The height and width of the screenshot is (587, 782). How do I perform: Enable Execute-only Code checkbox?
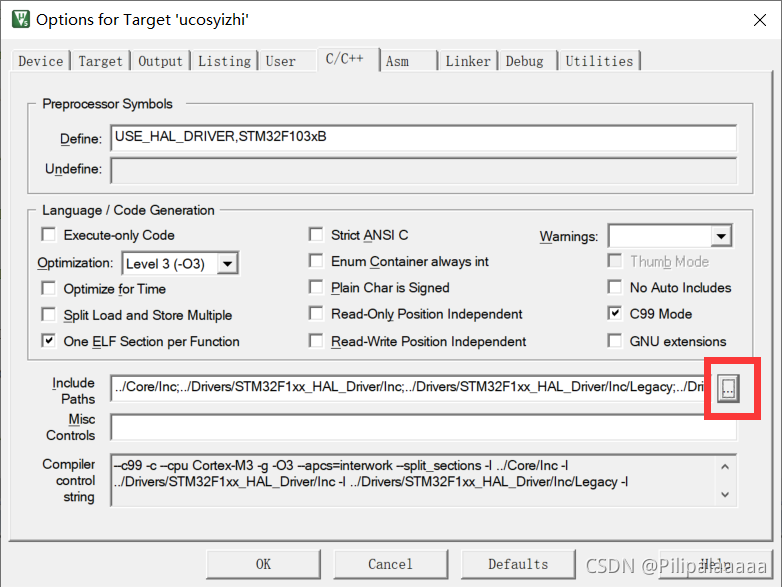[x=48, y=234]
